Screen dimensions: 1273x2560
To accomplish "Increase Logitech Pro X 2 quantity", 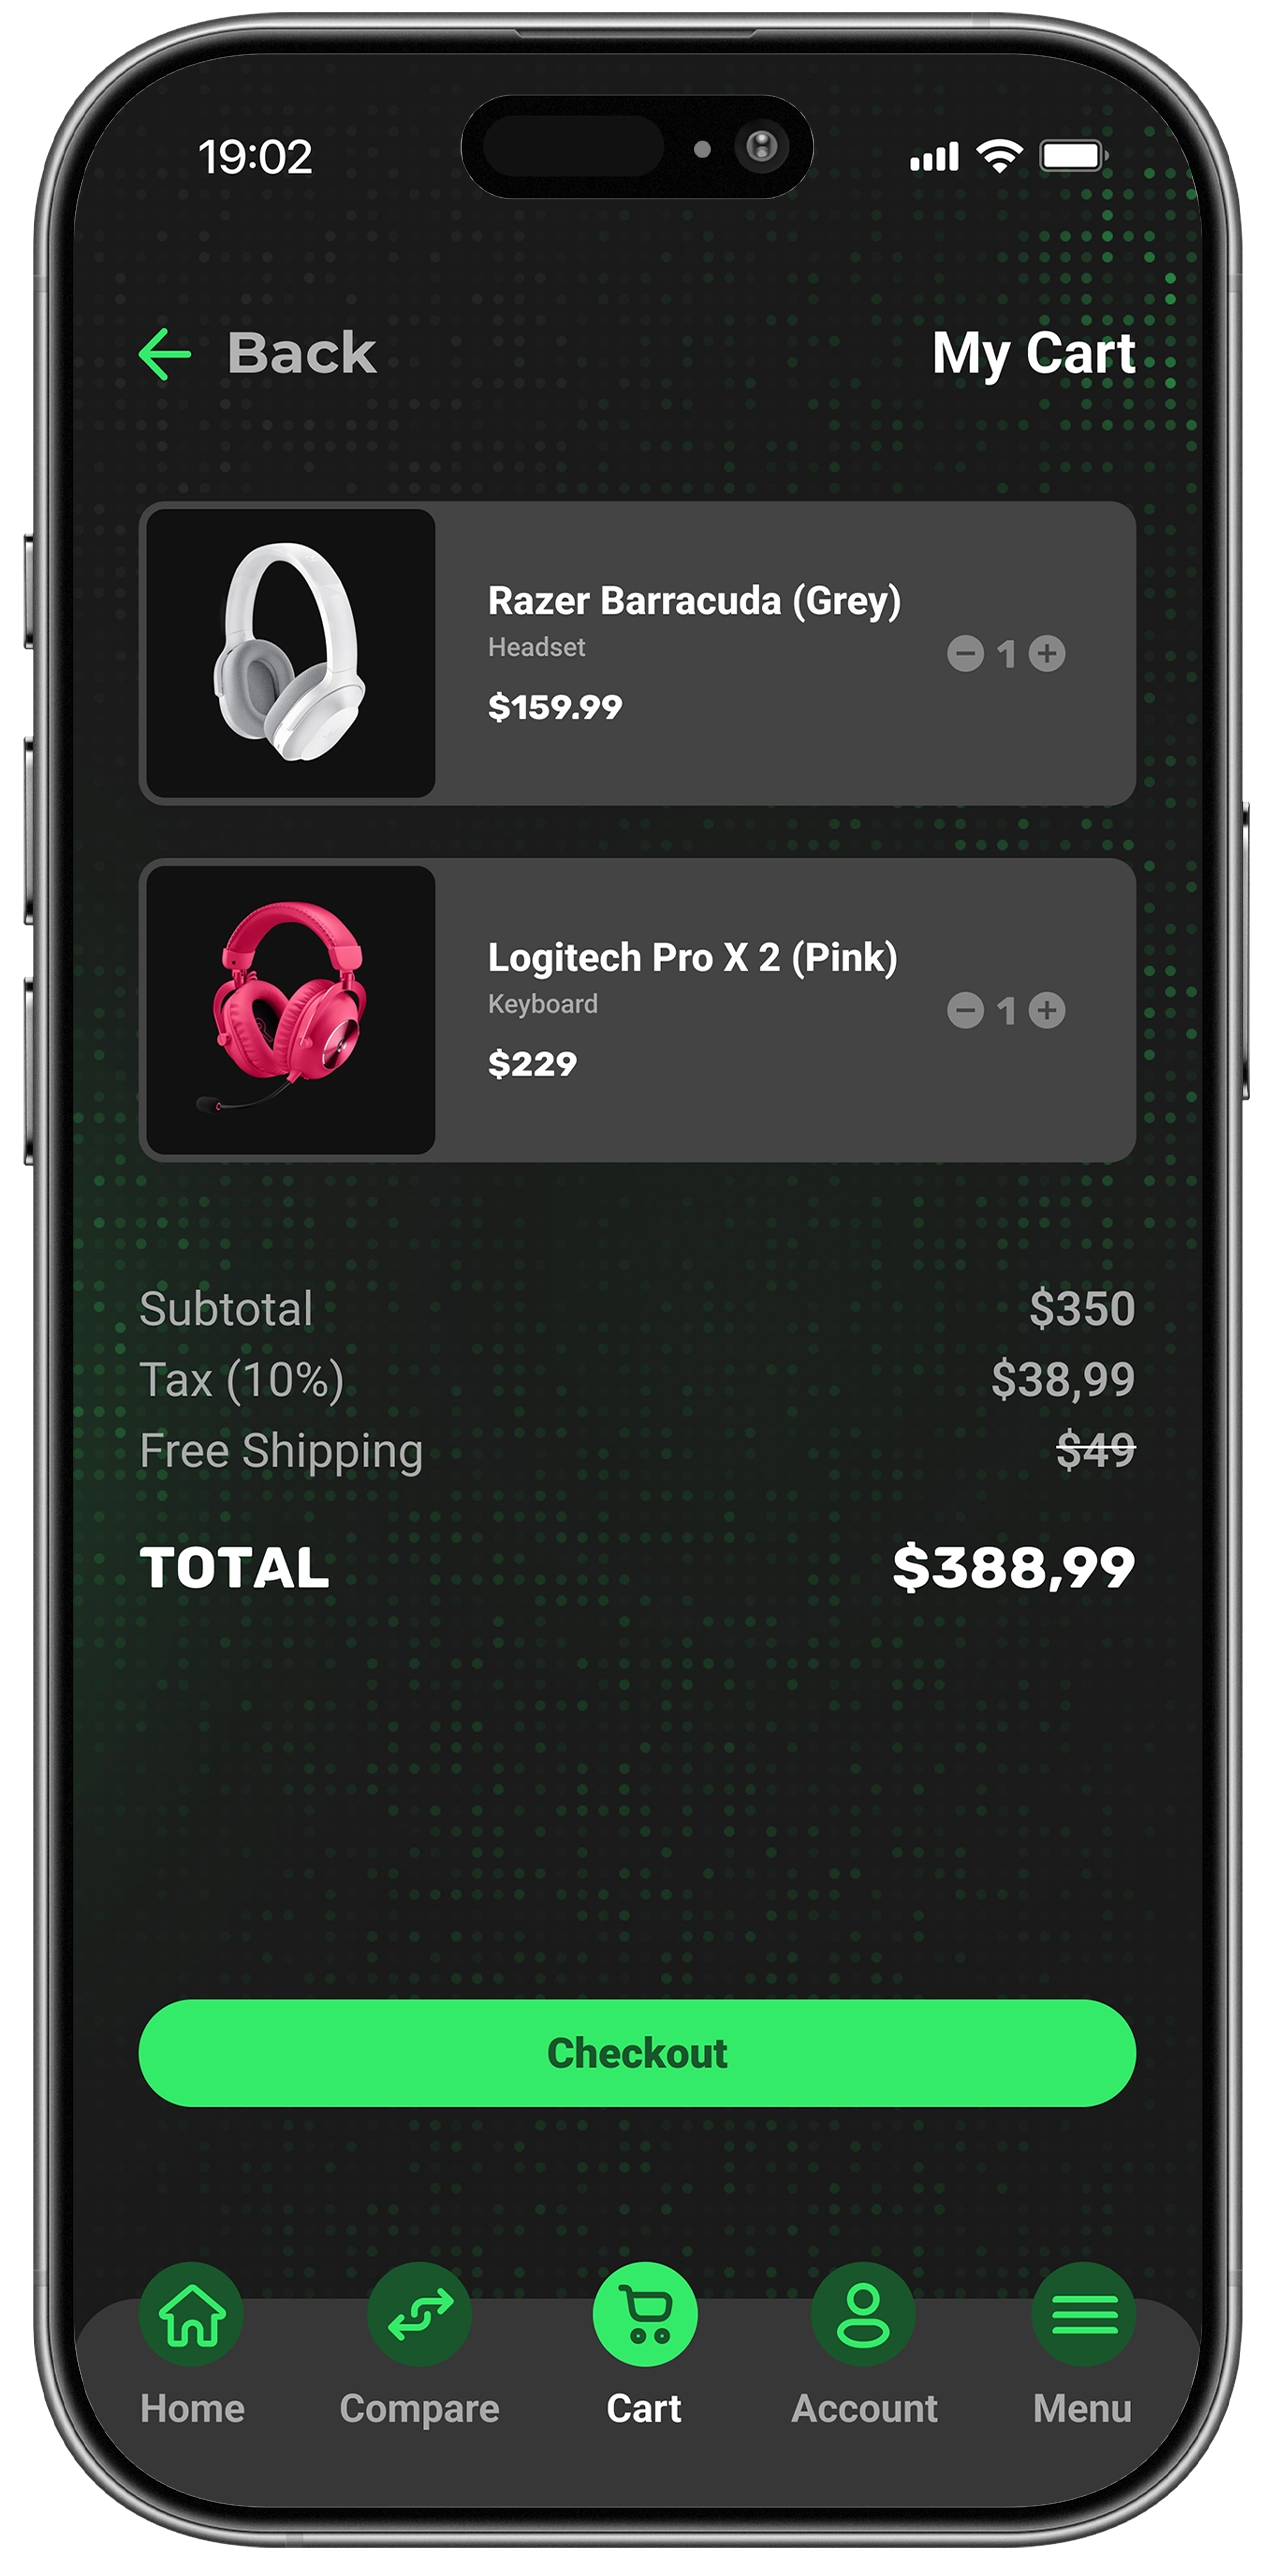I will [1047, 1010].
